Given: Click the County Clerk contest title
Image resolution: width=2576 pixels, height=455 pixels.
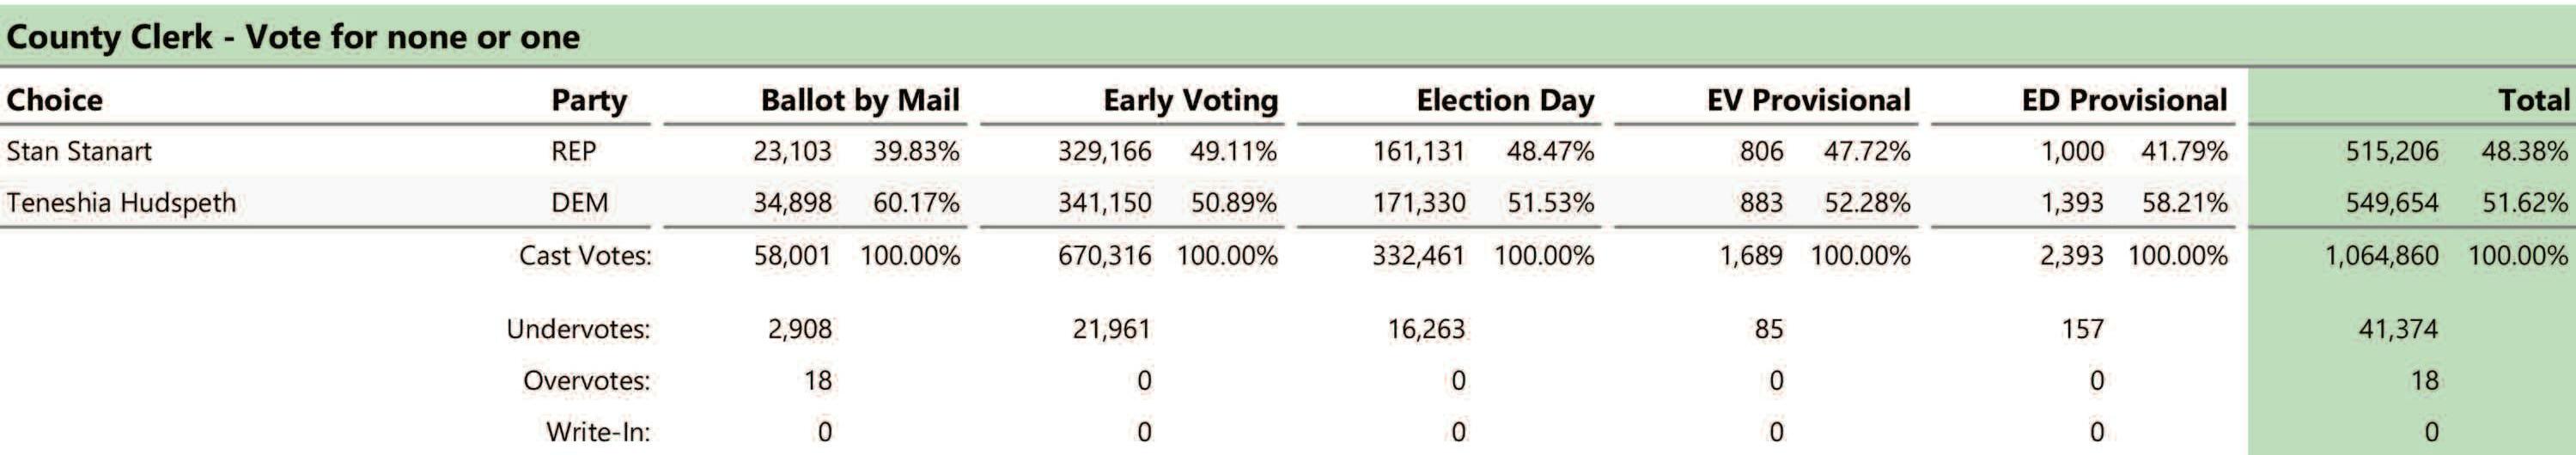Looking at the screenshot, I should (x=293, y=37).
